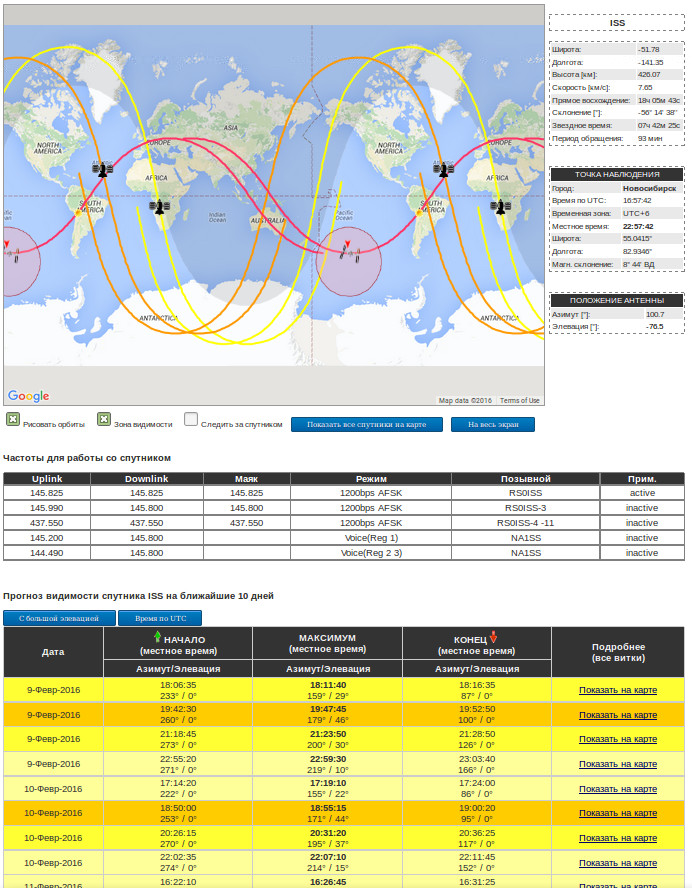Open the map's Terms of Use link
Viewport: 692px width, 888px height.
click(x=520, y=400)
